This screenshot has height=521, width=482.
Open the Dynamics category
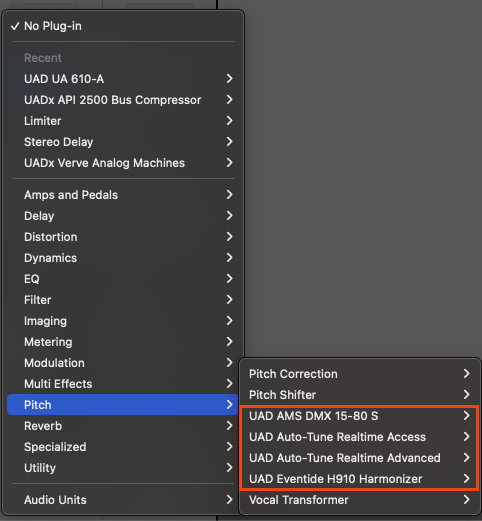(122, 258)
